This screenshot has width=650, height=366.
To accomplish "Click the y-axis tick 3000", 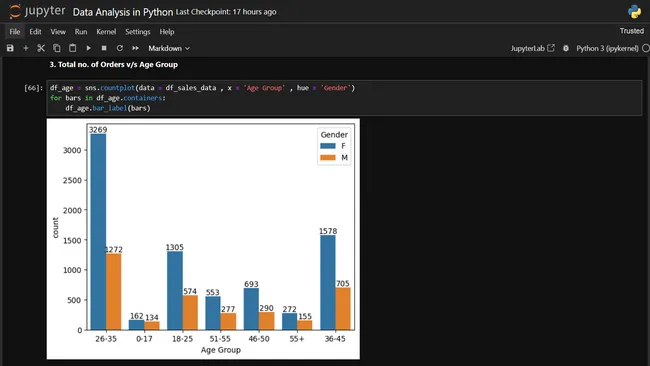I will 72,150.
